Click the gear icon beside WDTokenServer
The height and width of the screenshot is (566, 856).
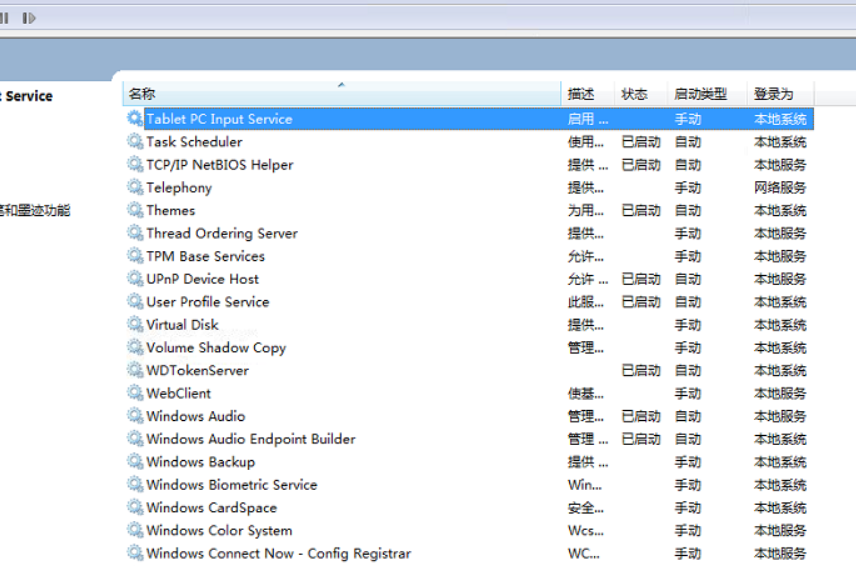click(135, 371)
